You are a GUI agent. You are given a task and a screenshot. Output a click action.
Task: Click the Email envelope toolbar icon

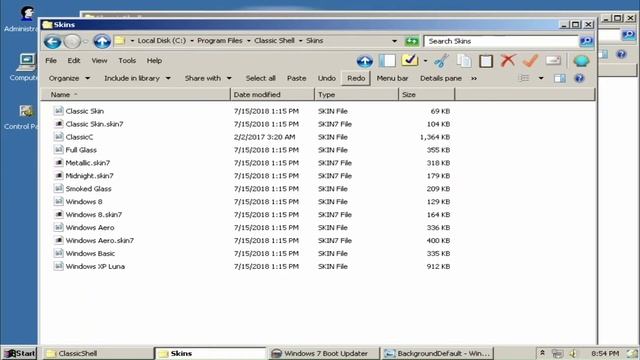553,61
